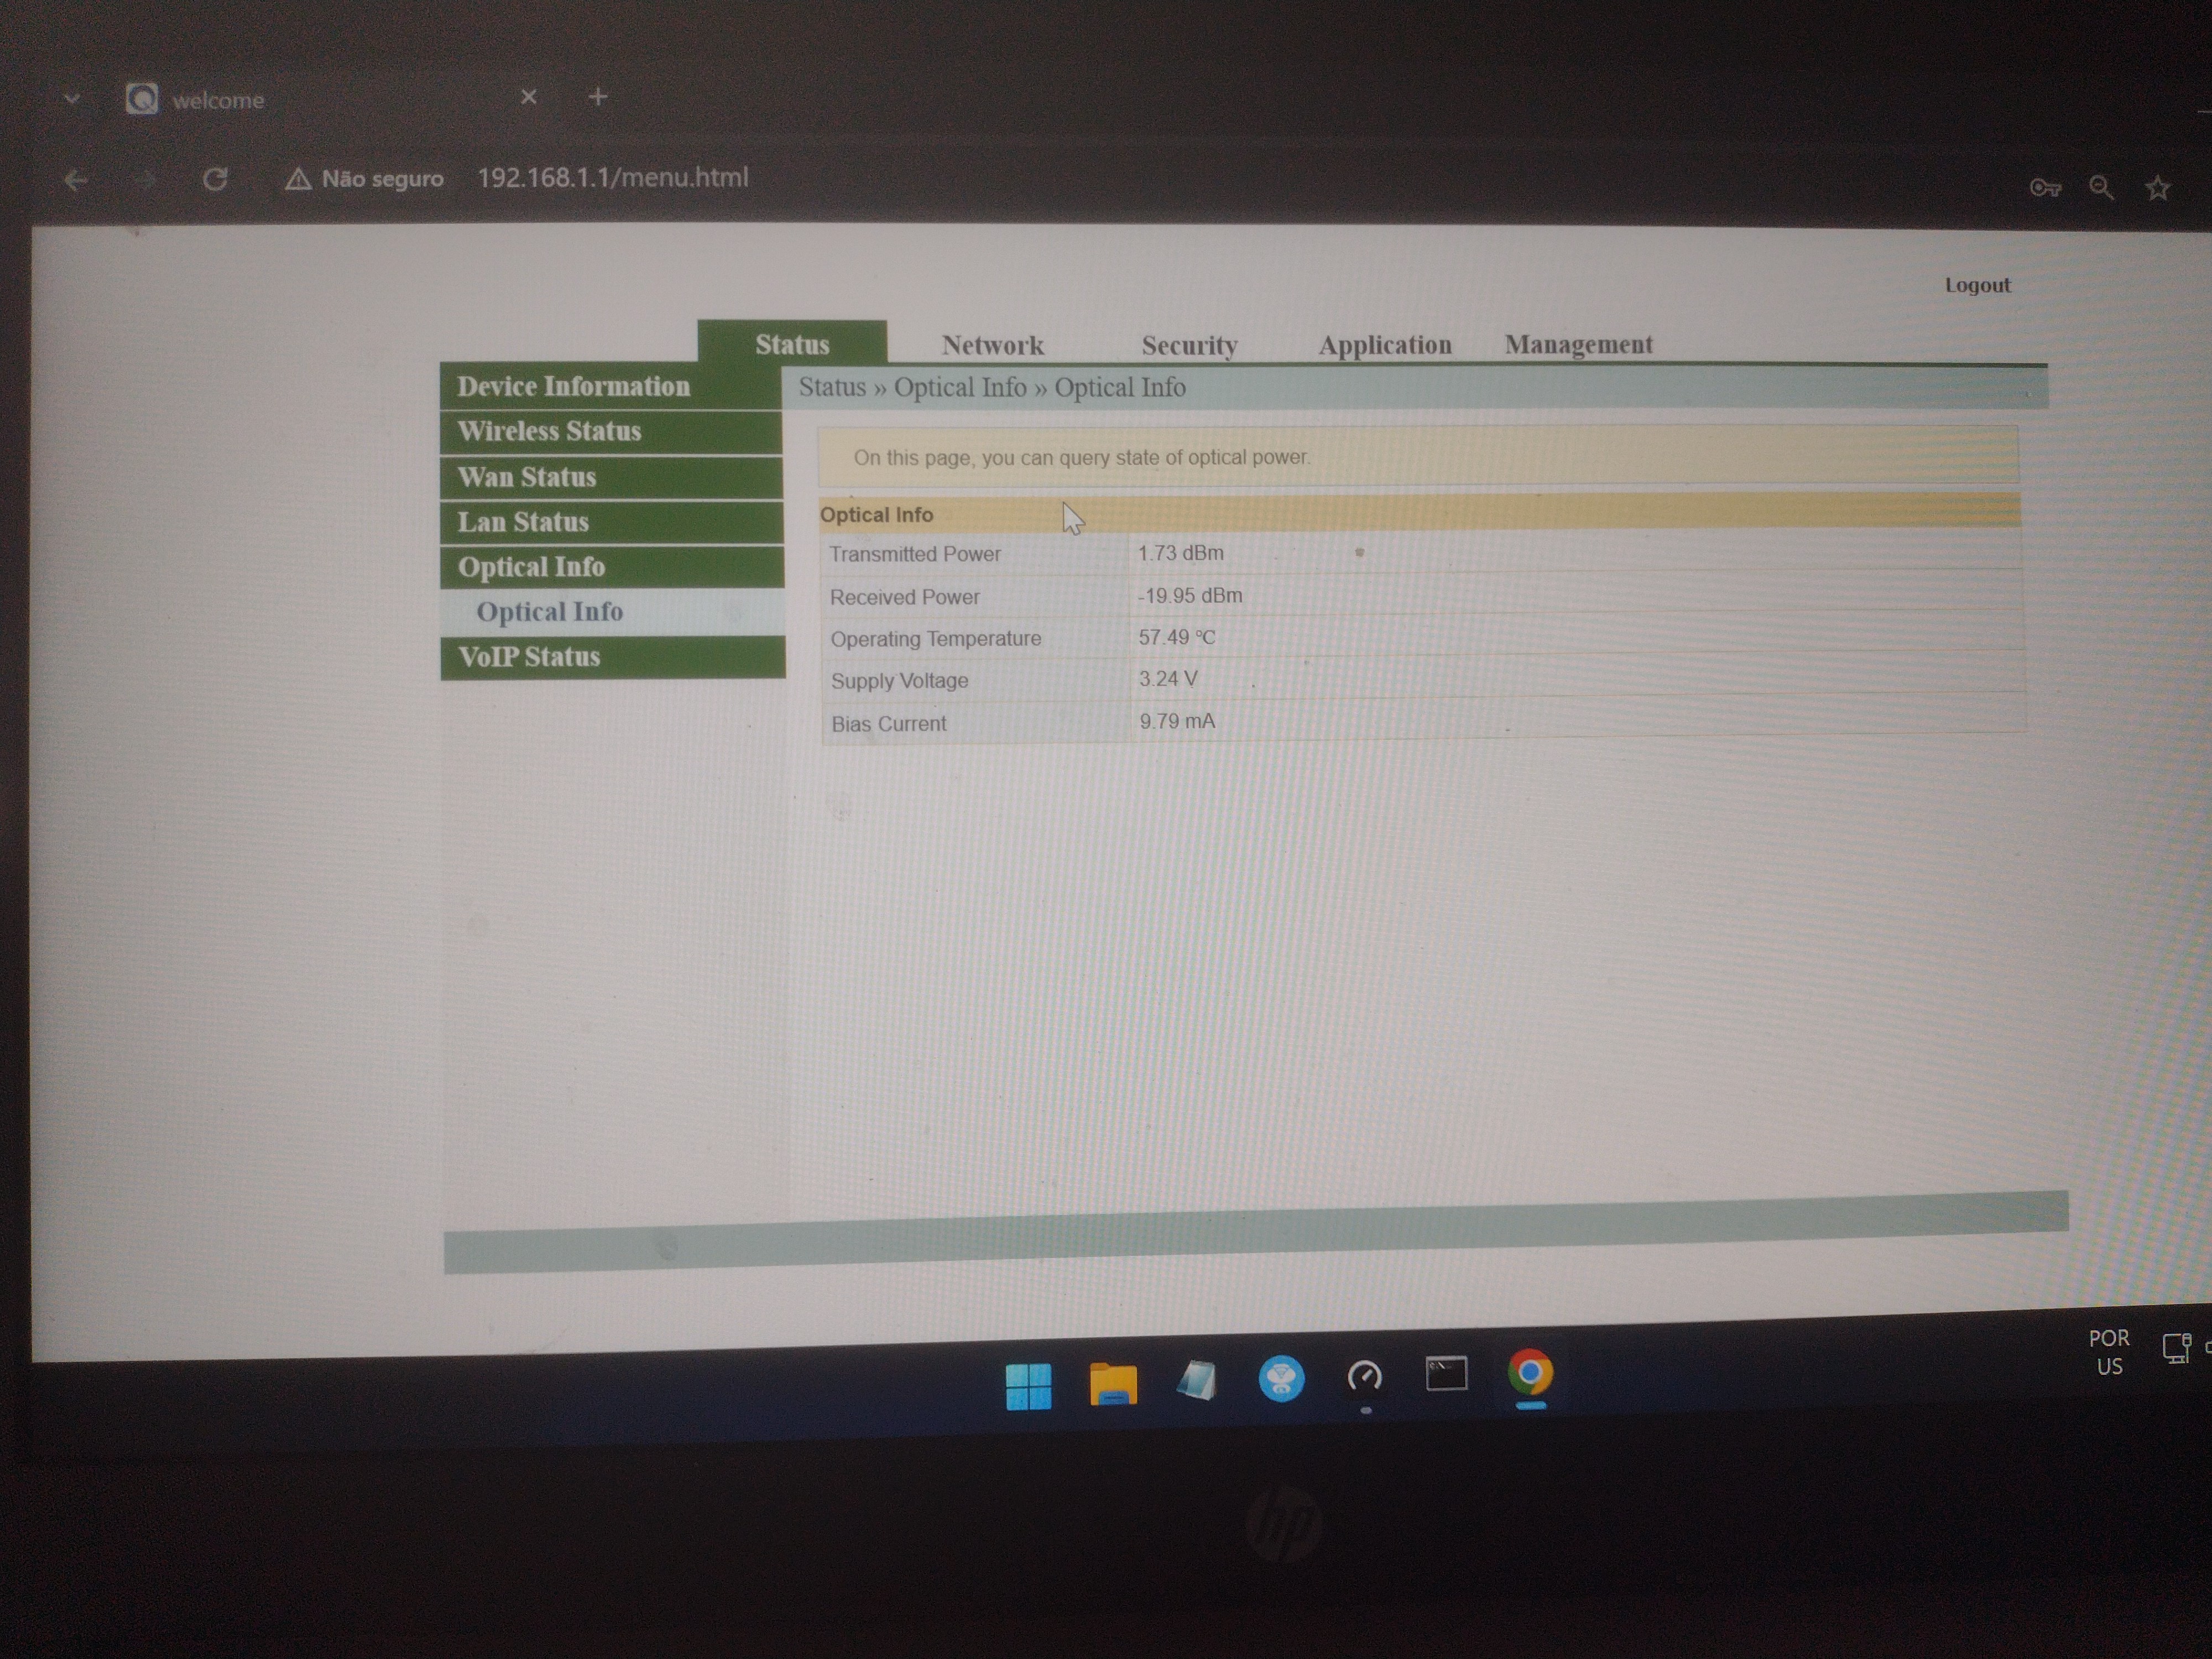Click the Logout link
The height and width of the screenshot is (1659, 2212).
click(x=1976, y=285)
